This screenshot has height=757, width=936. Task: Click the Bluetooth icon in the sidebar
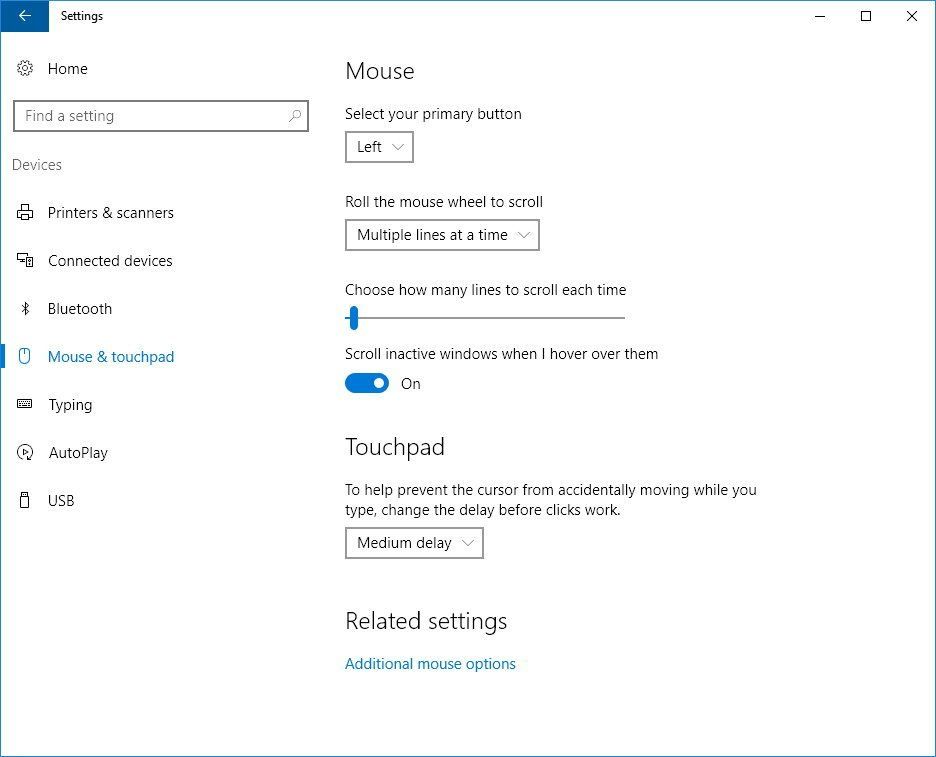point(24,308)
